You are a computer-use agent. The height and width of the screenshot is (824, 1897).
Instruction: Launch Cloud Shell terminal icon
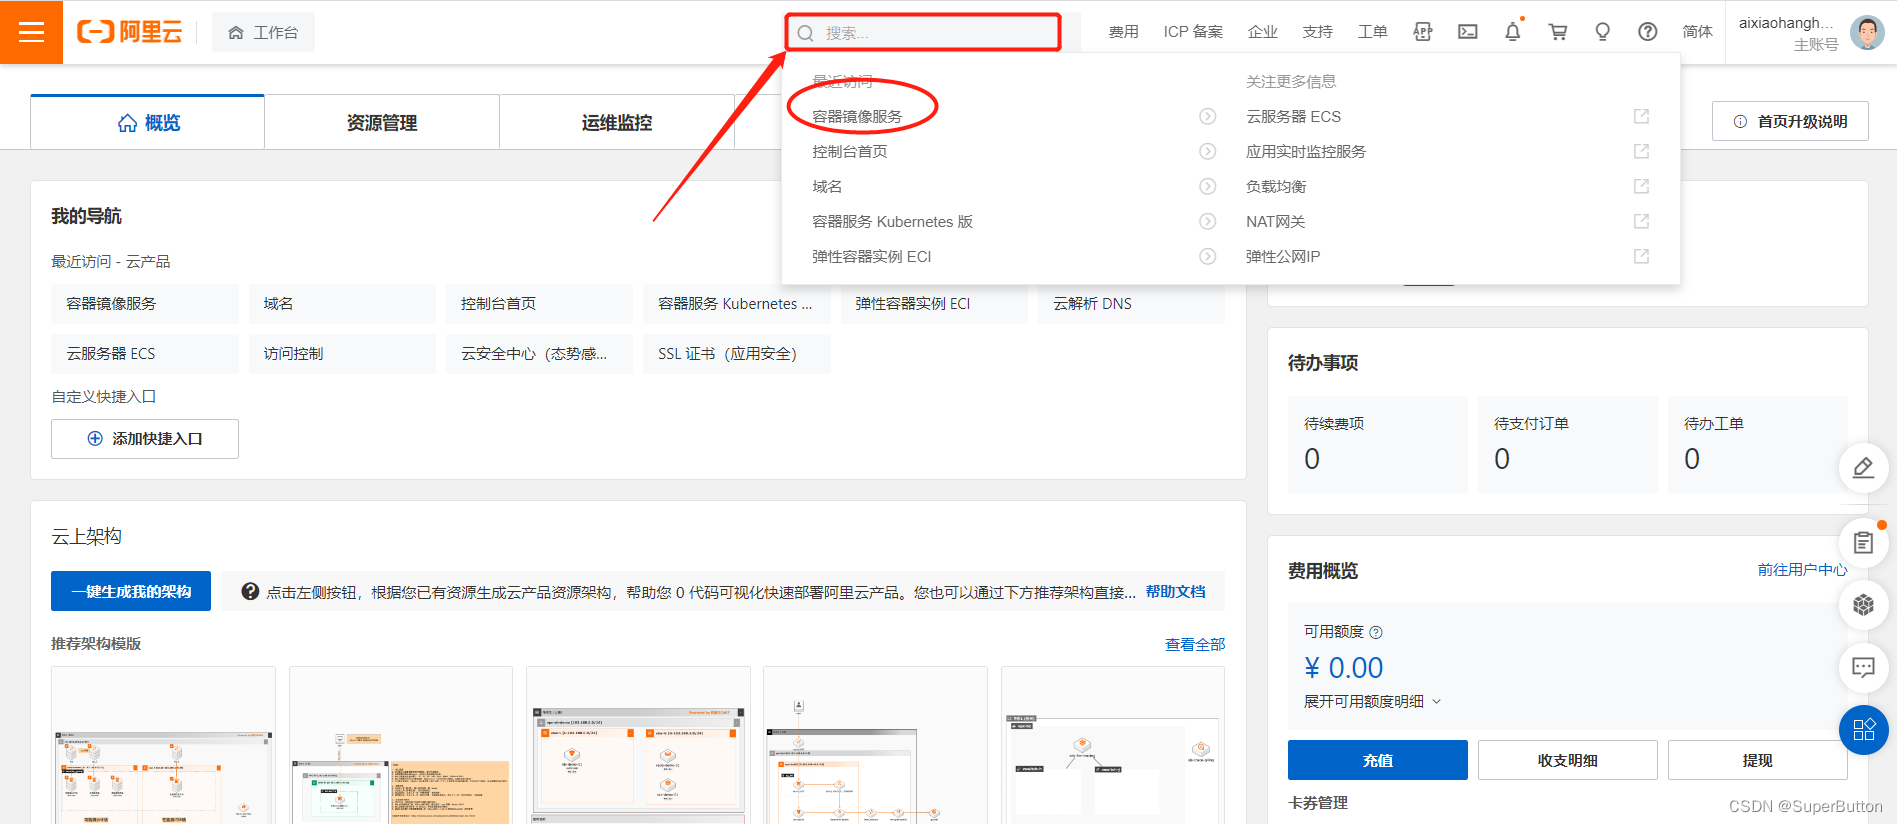coord(1468,32)
